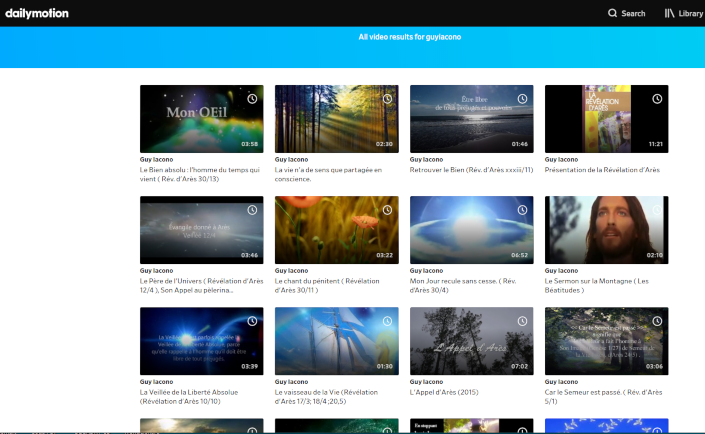Click Watch Later clock on La Veillée de la Liberté video
Viewport: 705px width, 434px height.
[x=252, y=321]
